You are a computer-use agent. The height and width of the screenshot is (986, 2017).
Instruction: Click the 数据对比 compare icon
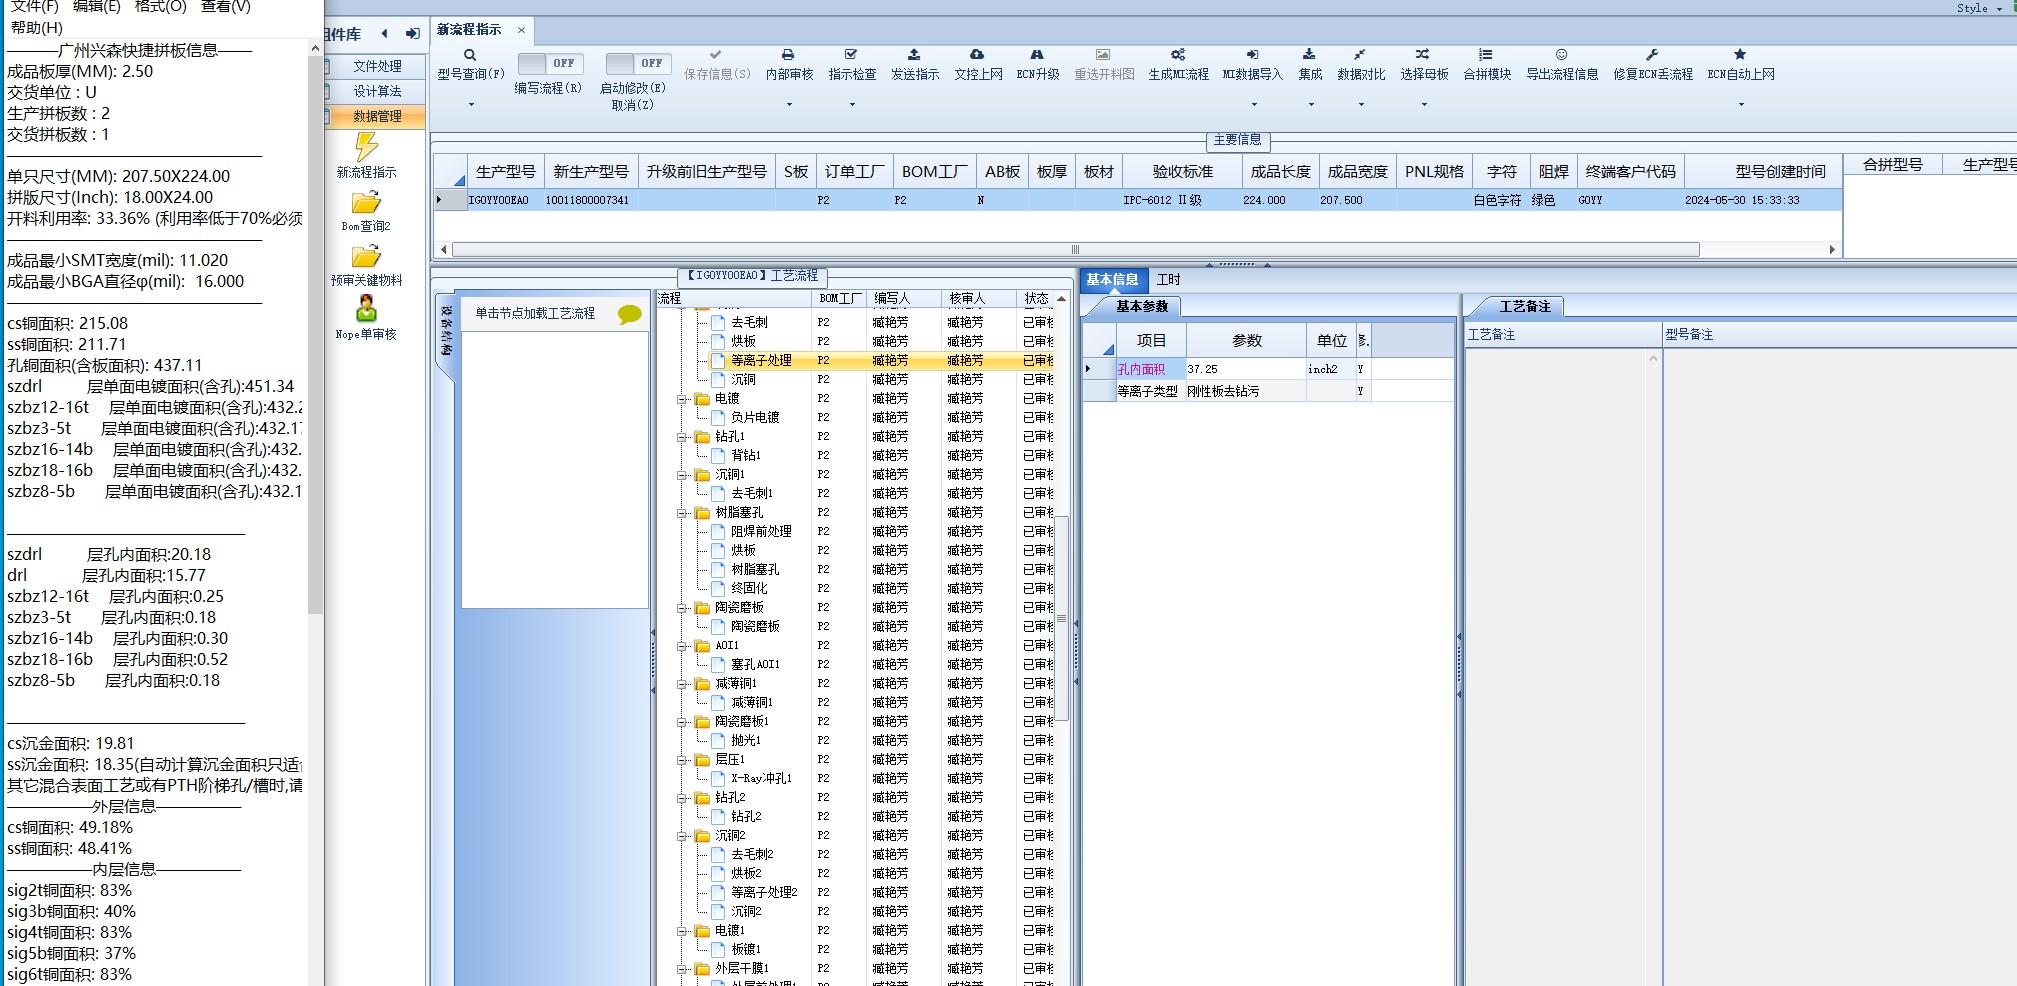coord(1360,55)
